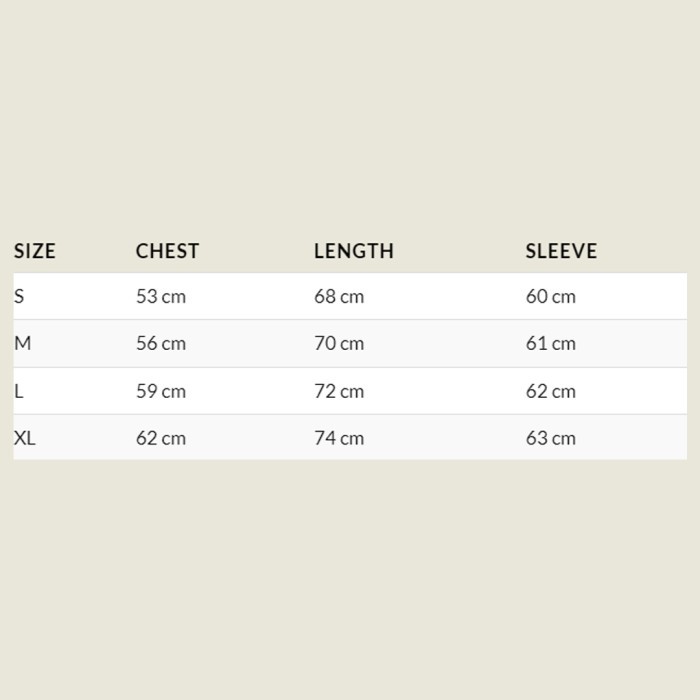
Task: Click the CHEST column header
Action: click(x=167, y=251)
